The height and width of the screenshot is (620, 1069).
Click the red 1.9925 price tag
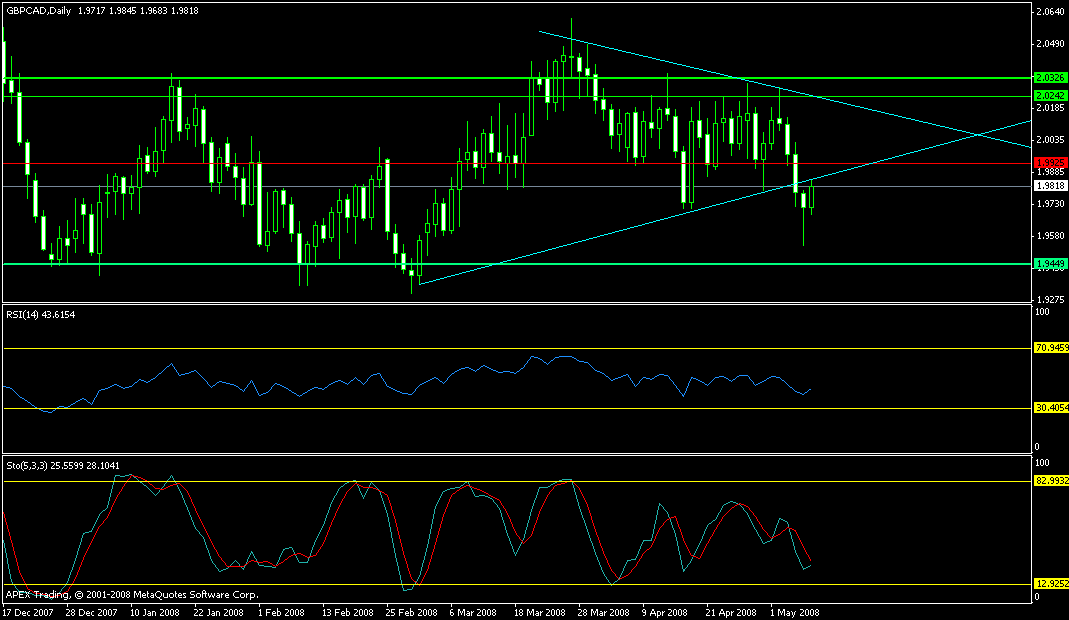point(1049,162)
